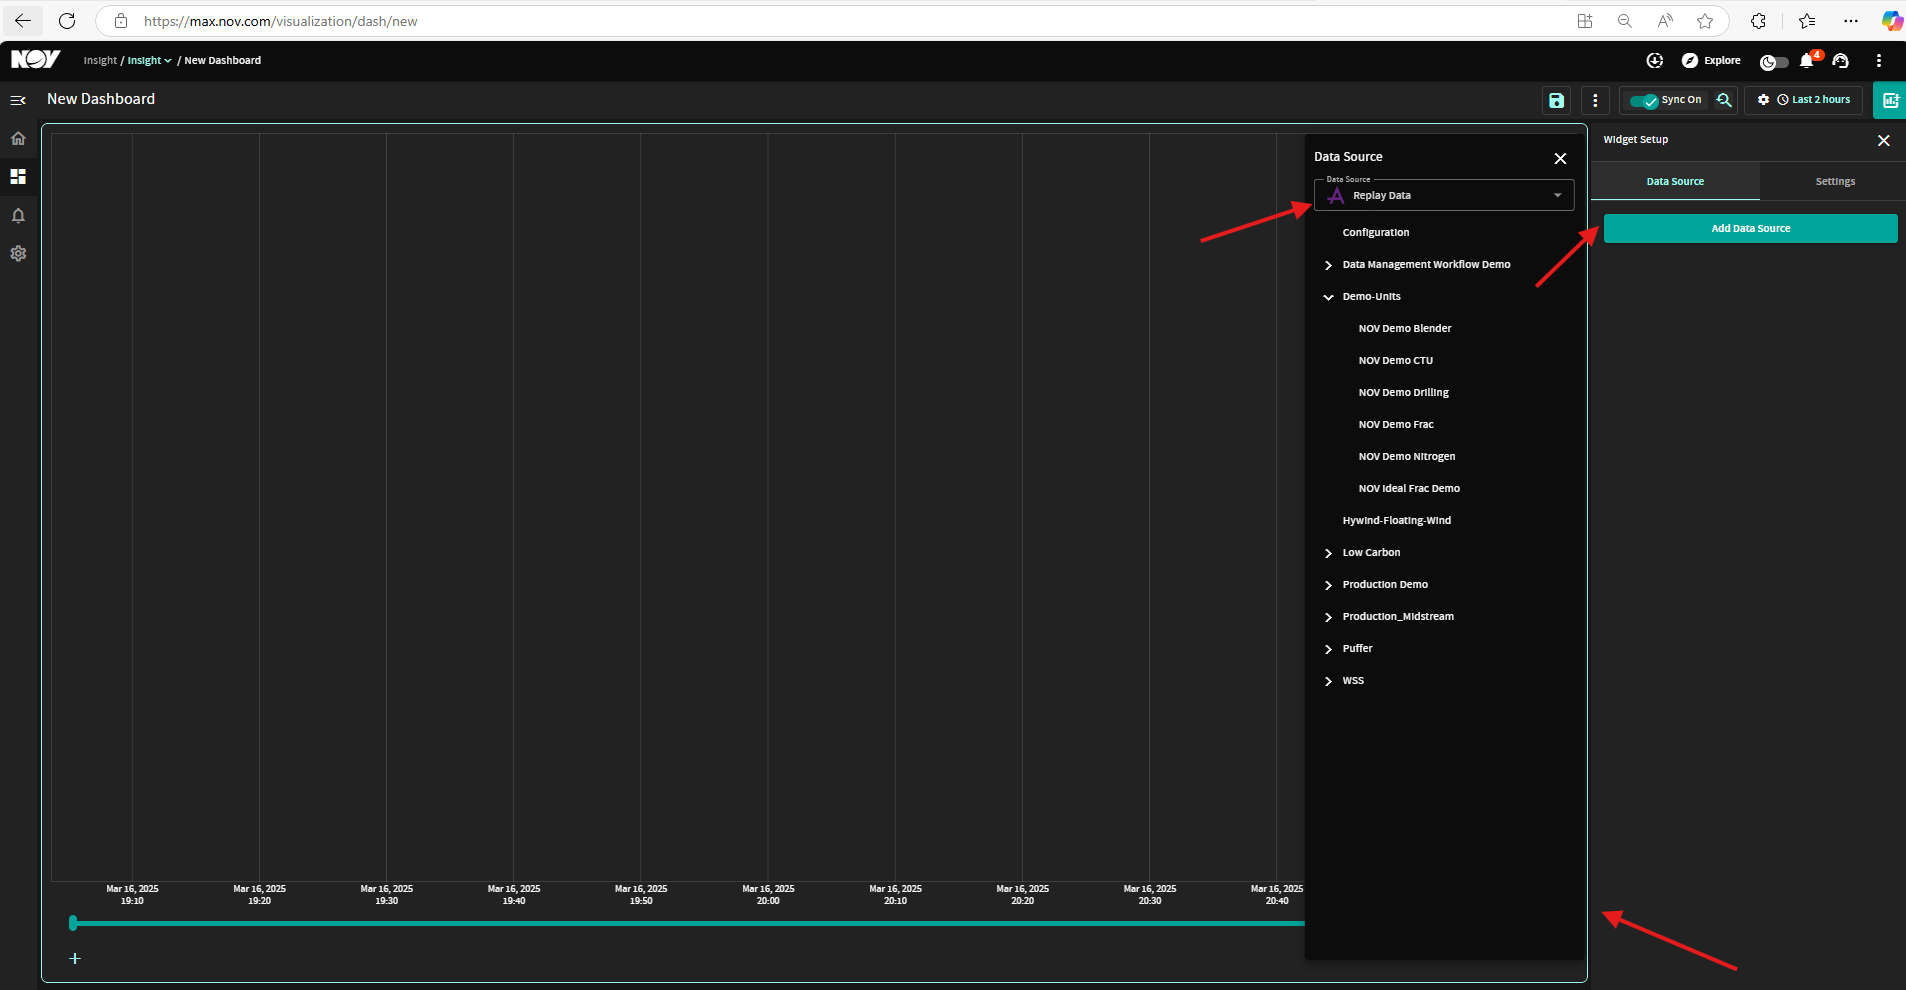
Task: Select Hywind-Floating-Wind
Action: pyautogui.click(x=1397, y=521)
